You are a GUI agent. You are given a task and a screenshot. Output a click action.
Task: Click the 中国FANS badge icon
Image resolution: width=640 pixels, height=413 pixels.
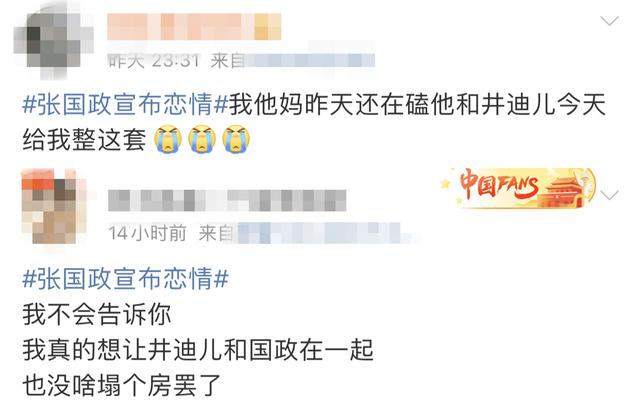click(519, 188)
